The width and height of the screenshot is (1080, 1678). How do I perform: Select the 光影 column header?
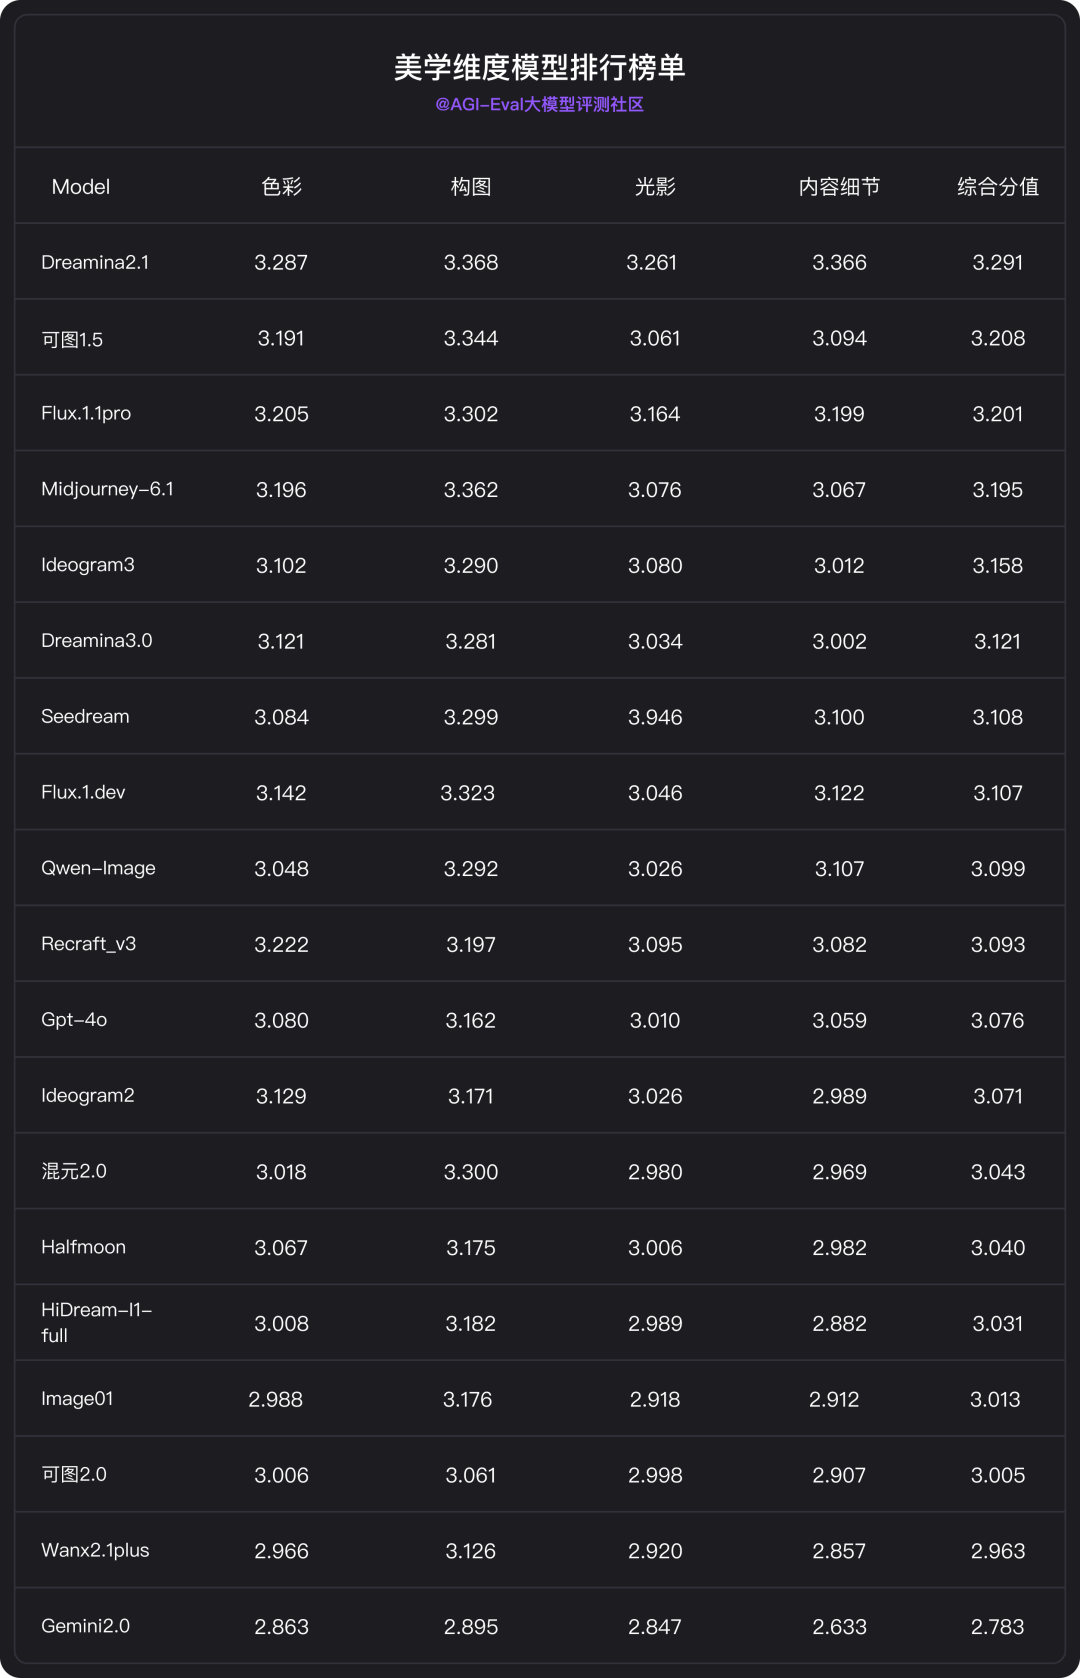click(x=655, y=187)
